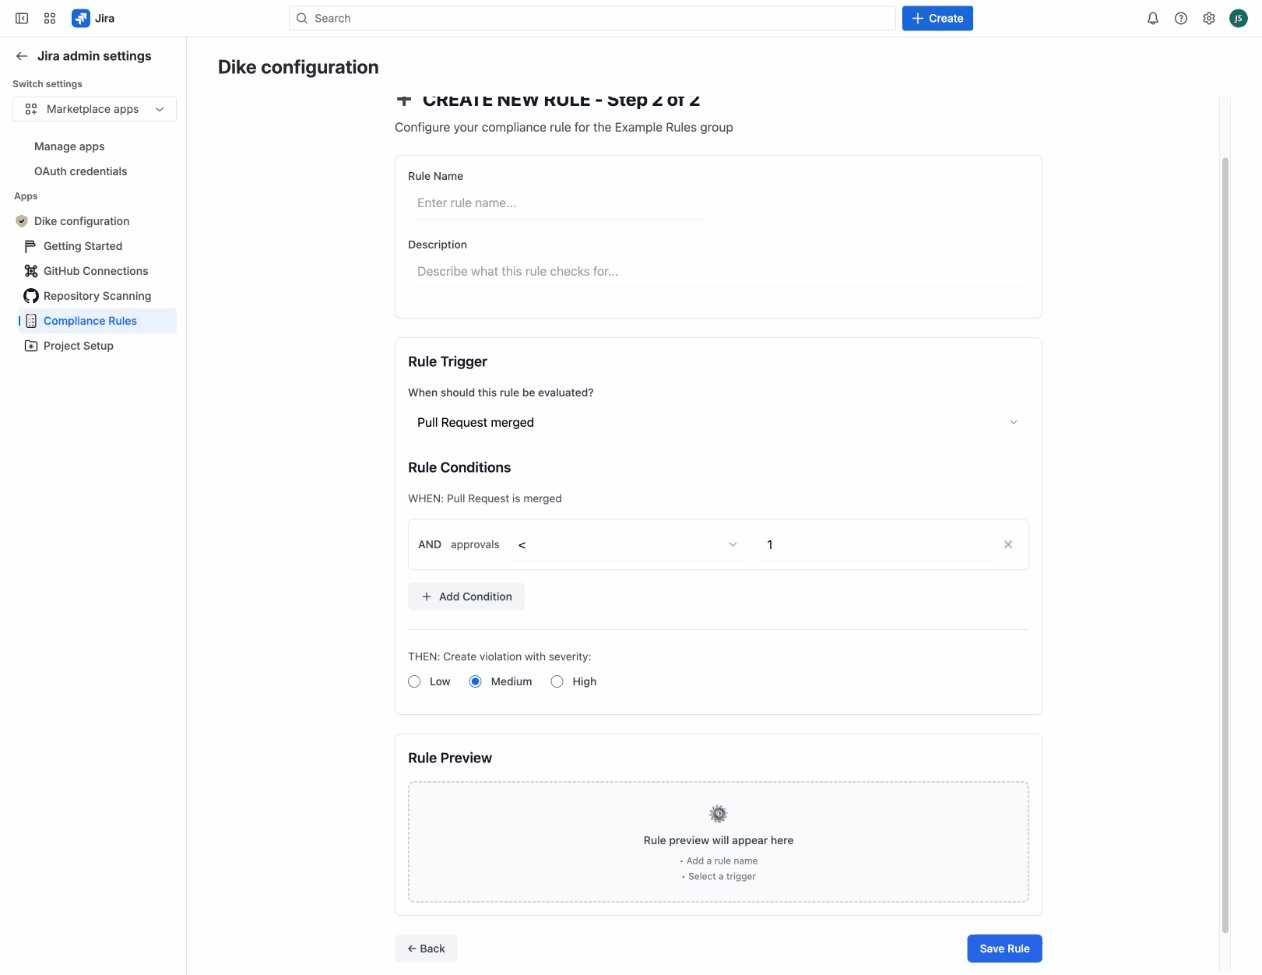Click the Jira logo icon
1262x975 pixels.
tap(81, 18)
